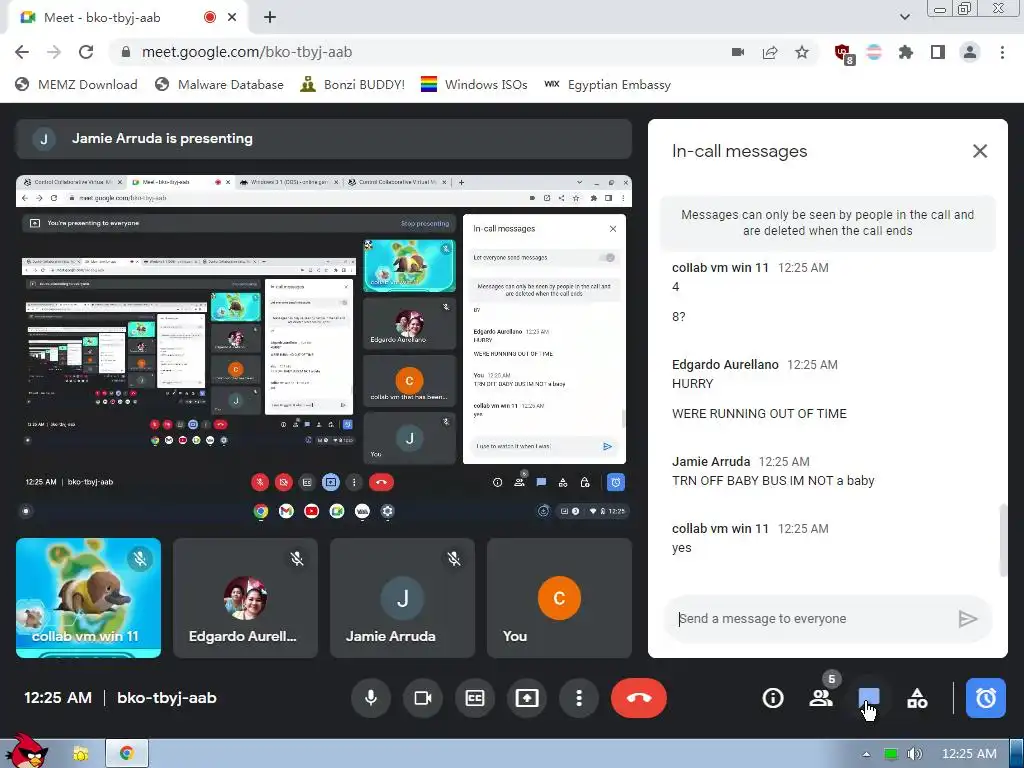Close the Meet browser tab

tap(232, 17)
